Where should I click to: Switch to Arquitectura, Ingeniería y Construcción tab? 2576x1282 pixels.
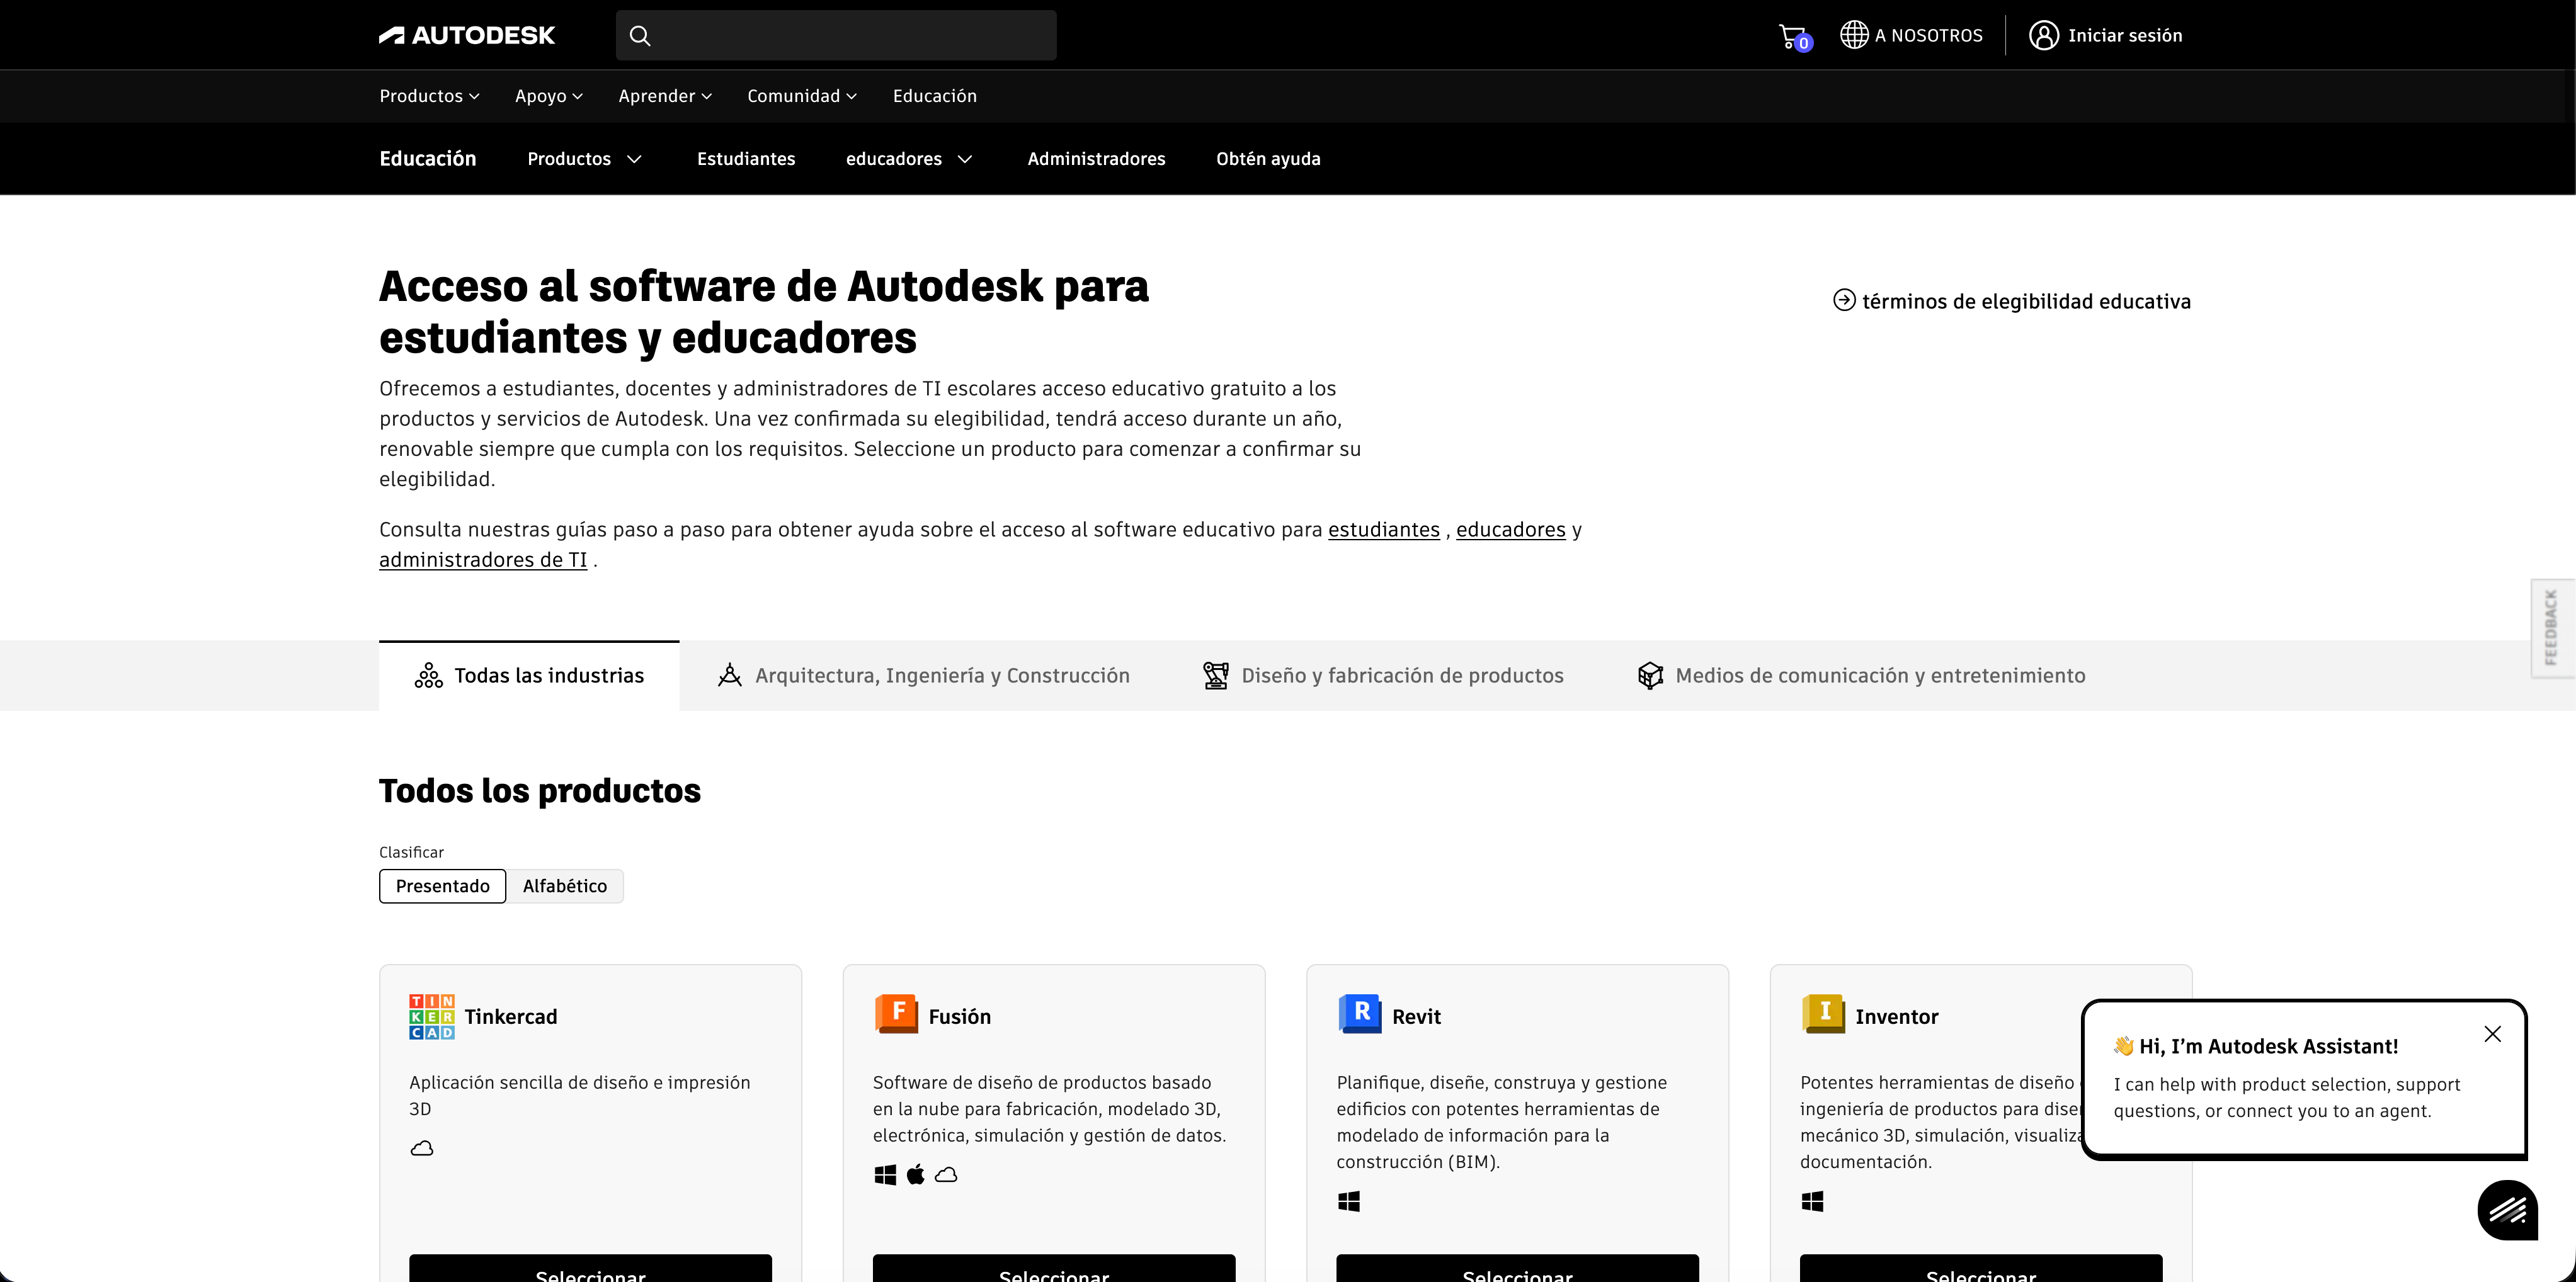[x=923, y=676]
